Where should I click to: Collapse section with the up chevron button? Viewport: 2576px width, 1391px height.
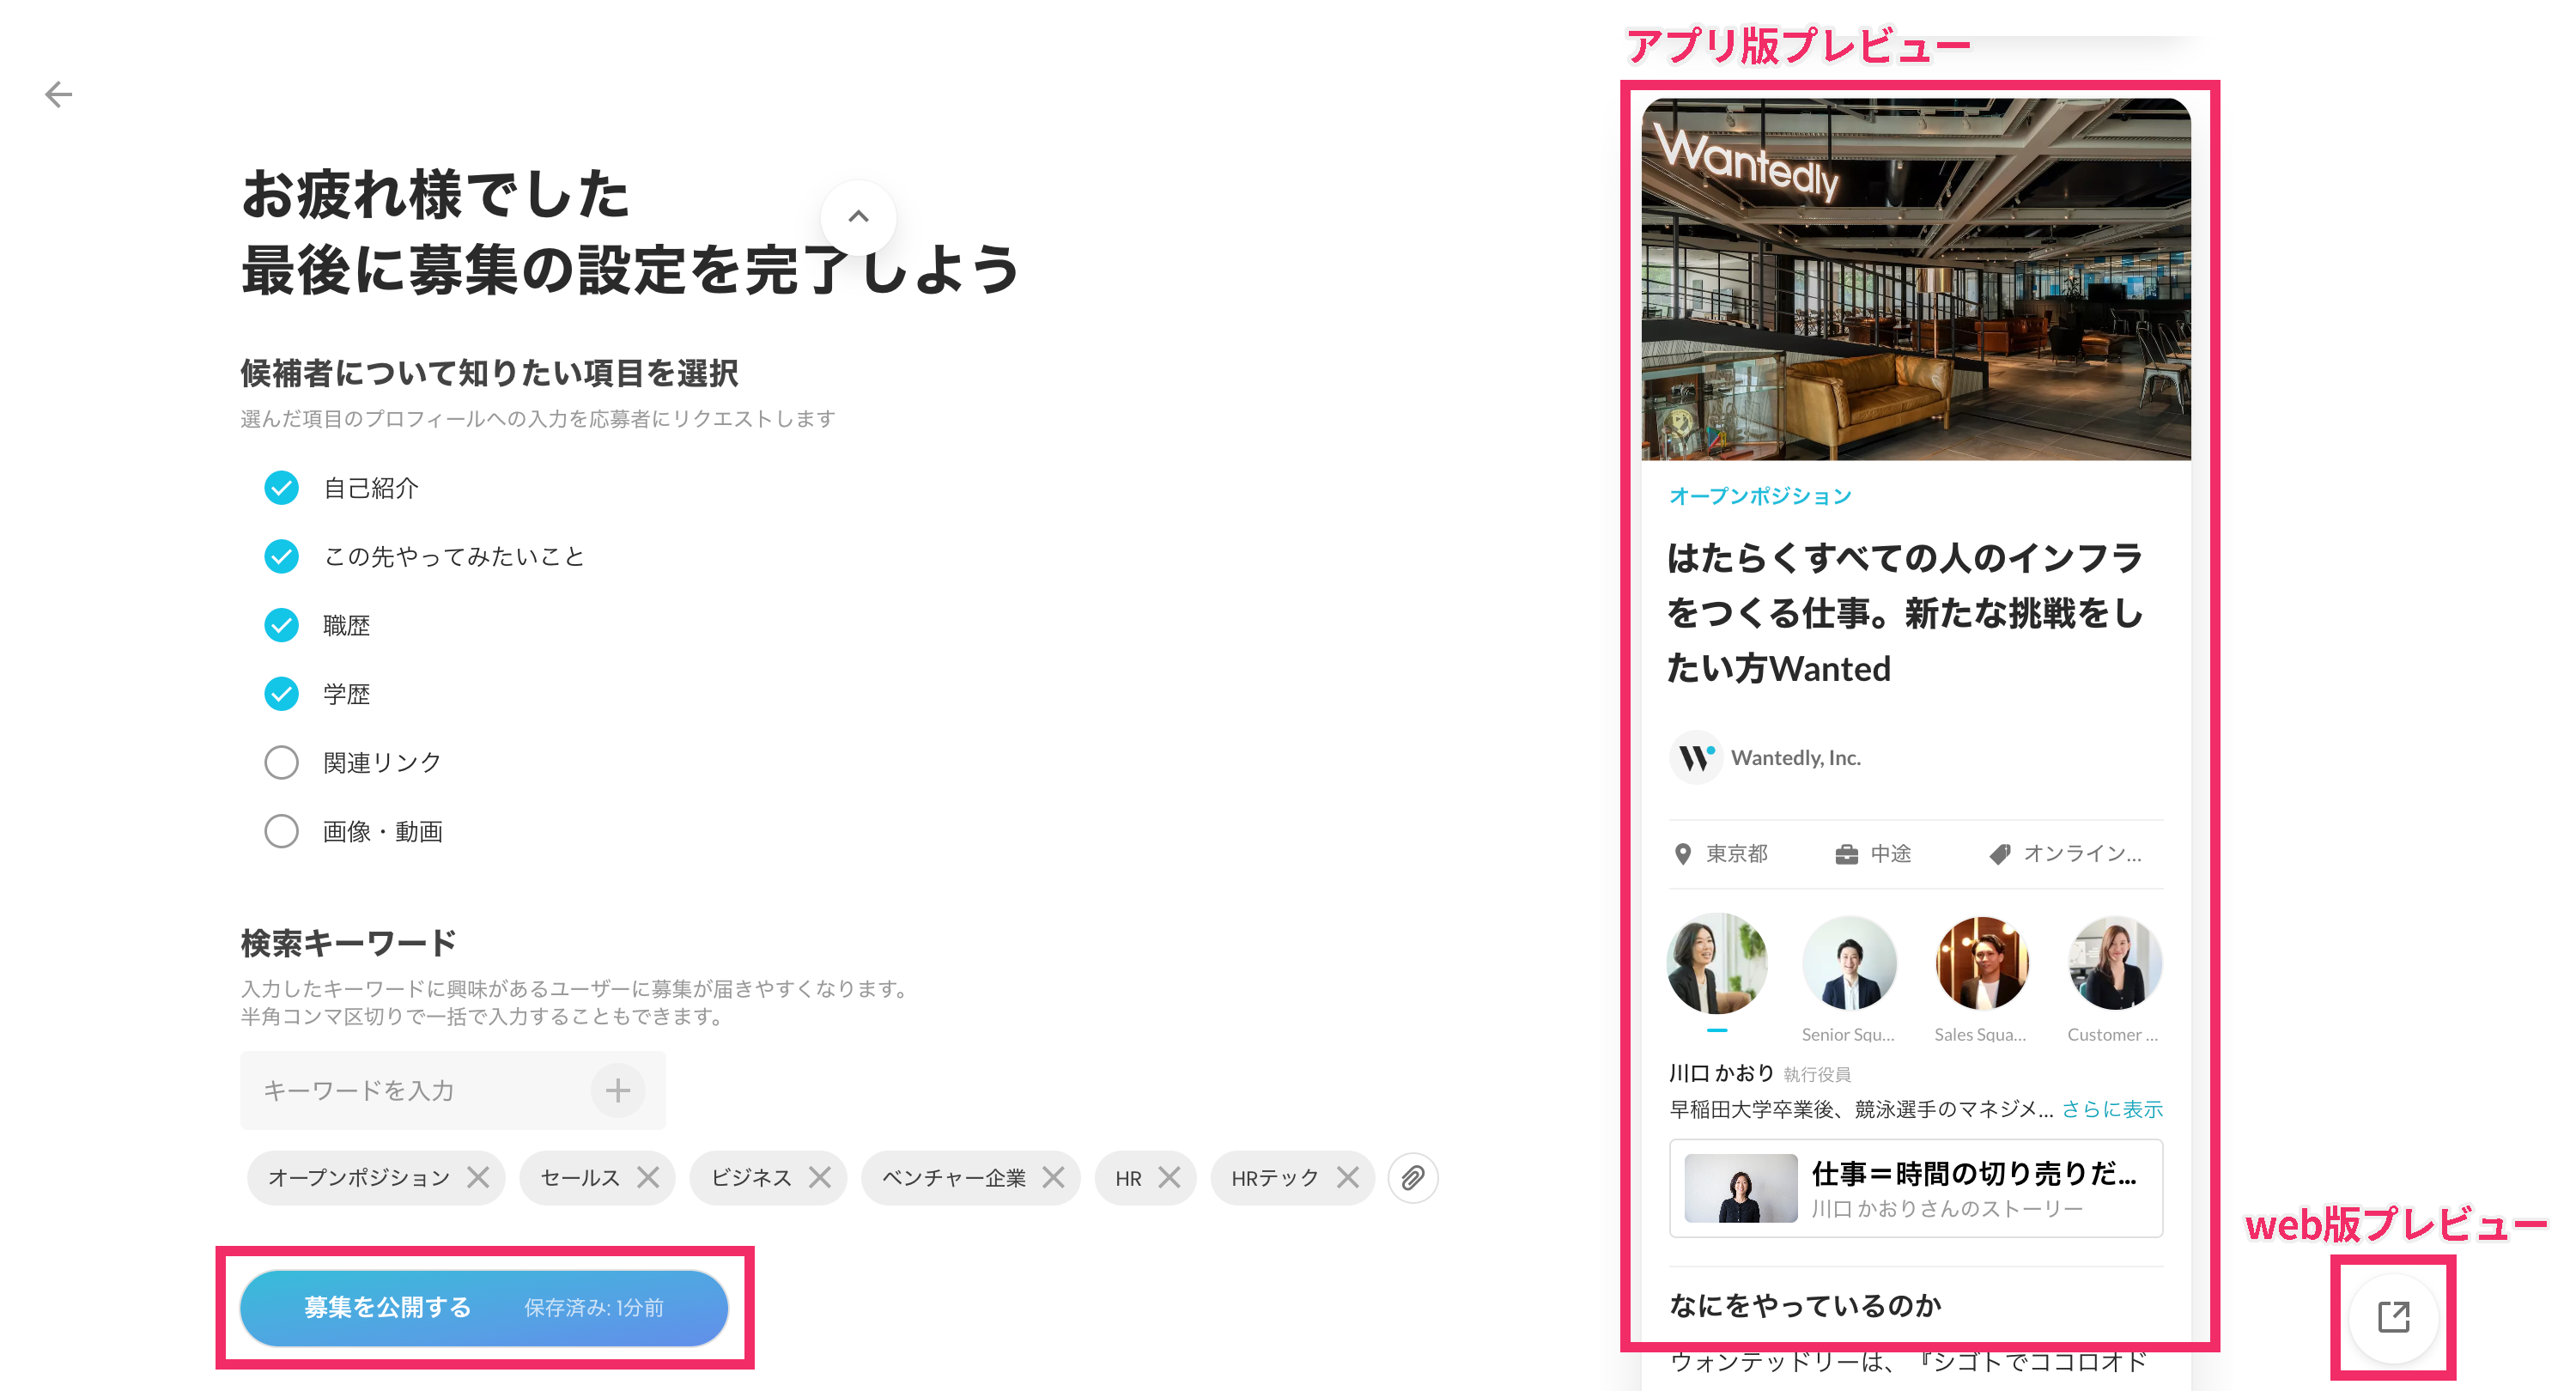pyautogui.click(x=858, y=216)
